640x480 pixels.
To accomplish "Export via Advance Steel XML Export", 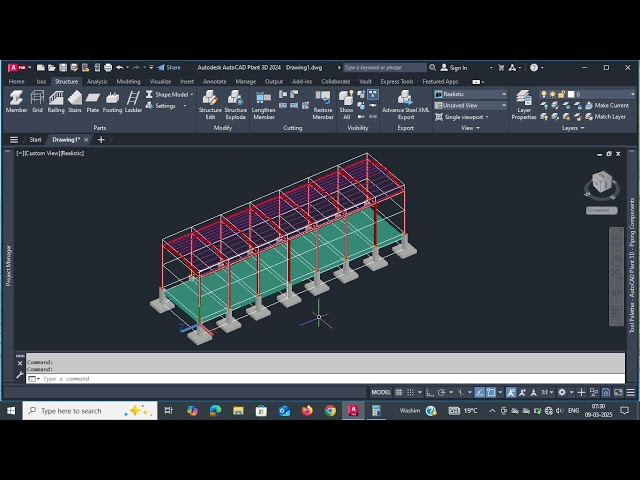I will [x=405, y=105].
